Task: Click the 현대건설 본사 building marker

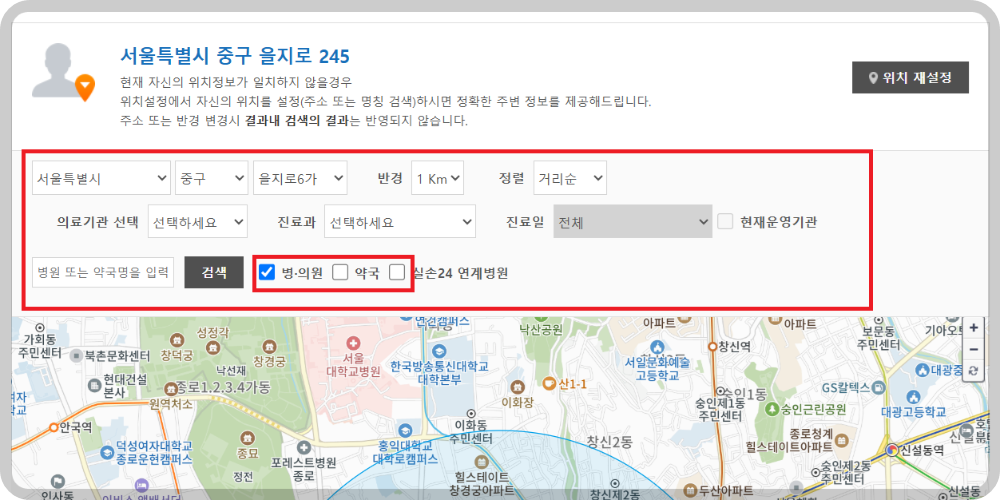Action: click(x=94, y=385)
